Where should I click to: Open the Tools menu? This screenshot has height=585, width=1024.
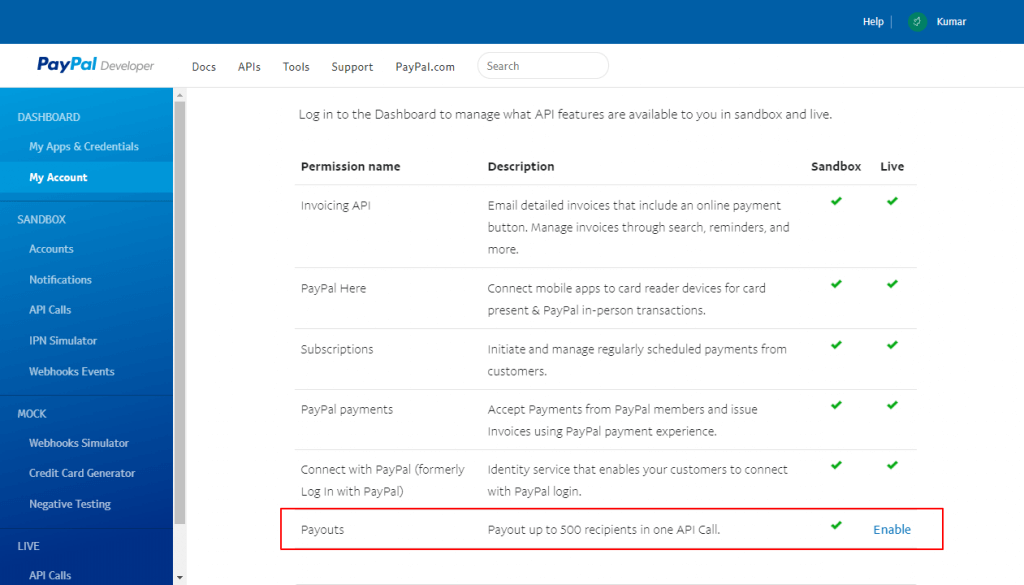[295, 66]
